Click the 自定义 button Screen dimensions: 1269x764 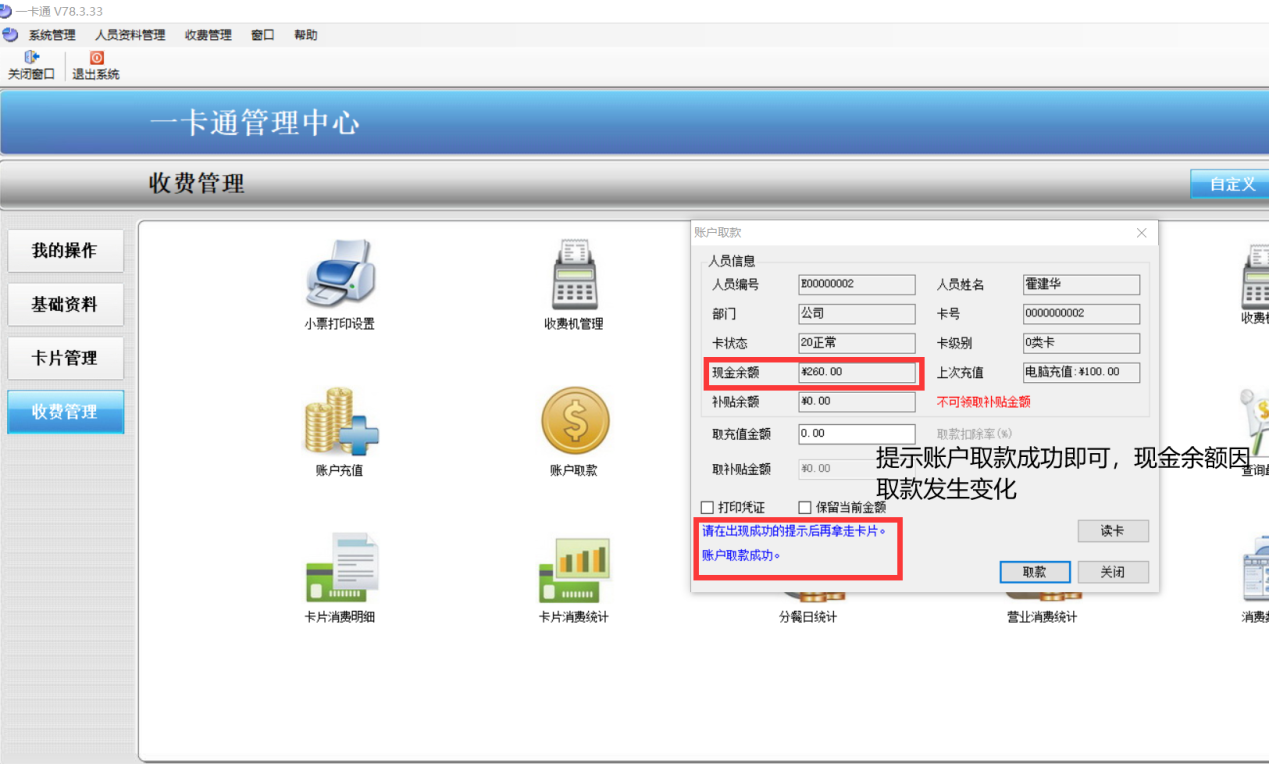(1230, 184)
